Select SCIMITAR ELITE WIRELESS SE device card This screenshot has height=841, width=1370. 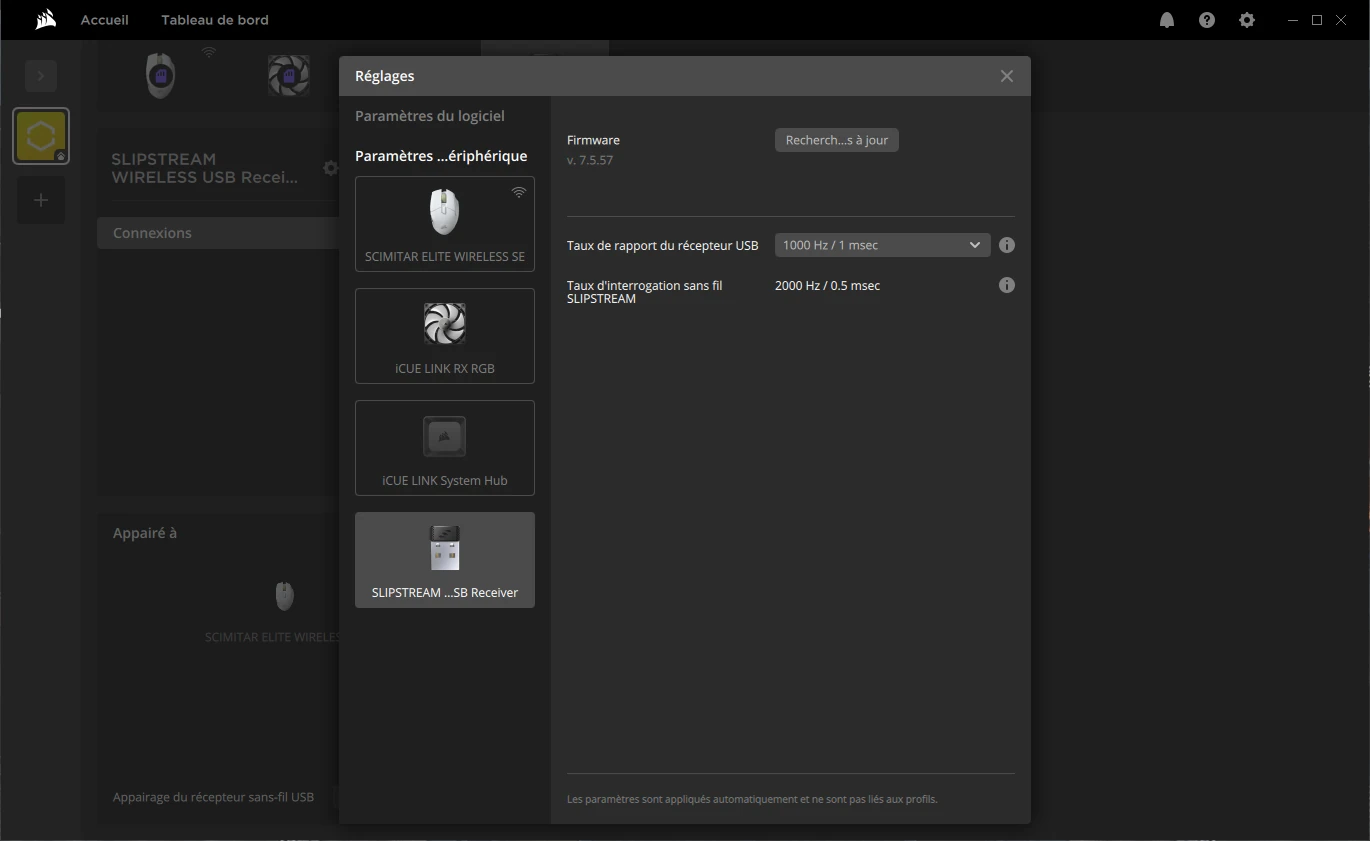pyautogui.click(x=445, y=224)
